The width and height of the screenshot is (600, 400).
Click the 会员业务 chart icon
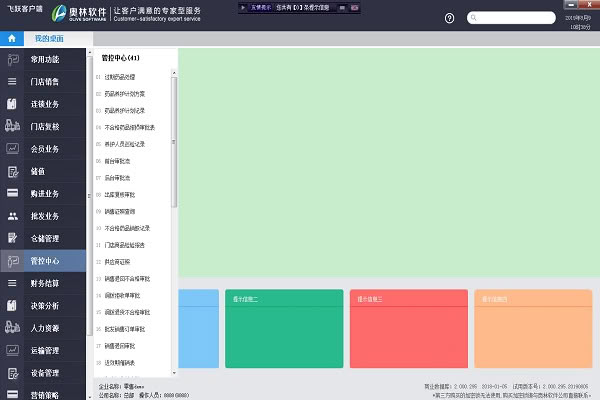pyautogui.click(x=13, y=148)
